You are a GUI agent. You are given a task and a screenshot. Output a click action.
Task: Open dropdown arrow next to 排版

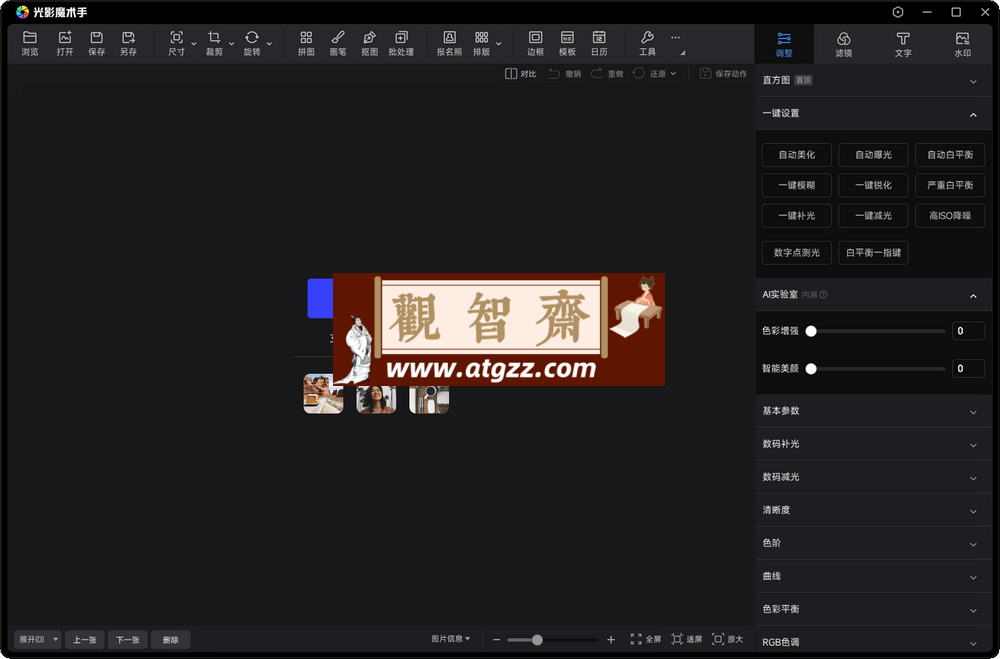tap(499, 43)
